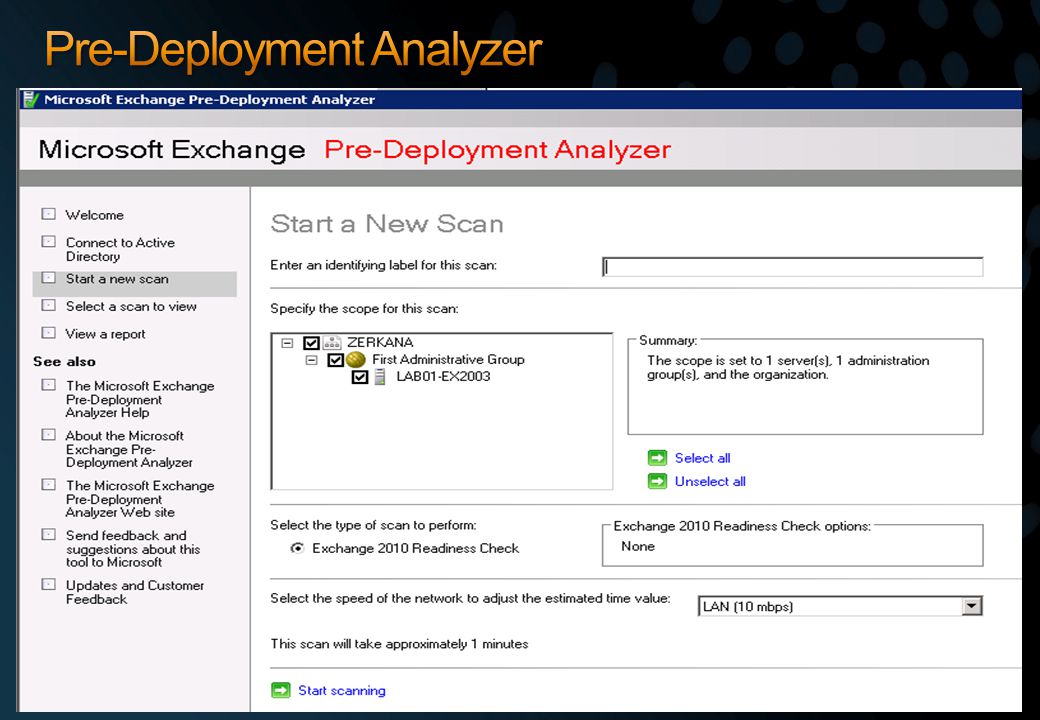
Task: Click the 'See also' heading
Action: point(64,362)
